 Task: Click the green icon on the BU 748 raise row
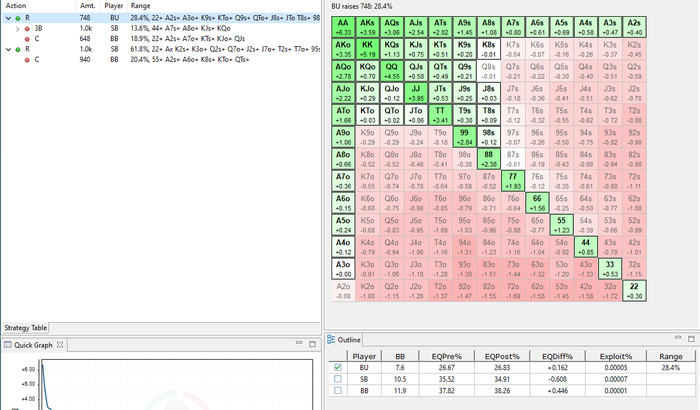point(18,18)
